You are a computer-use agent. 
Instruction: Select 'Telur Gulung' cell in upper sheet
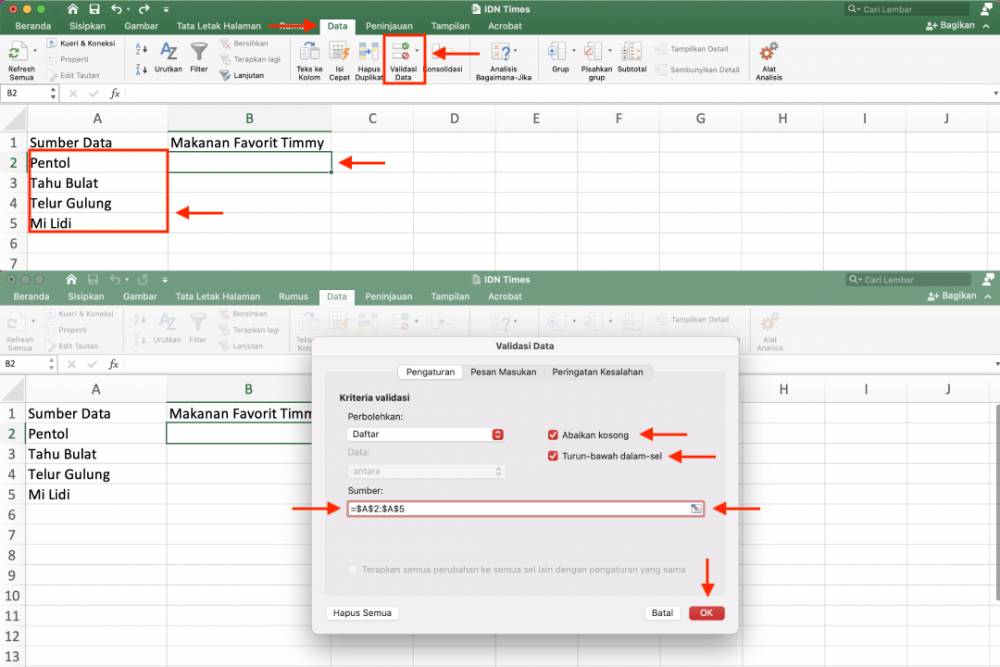point(98,203)
